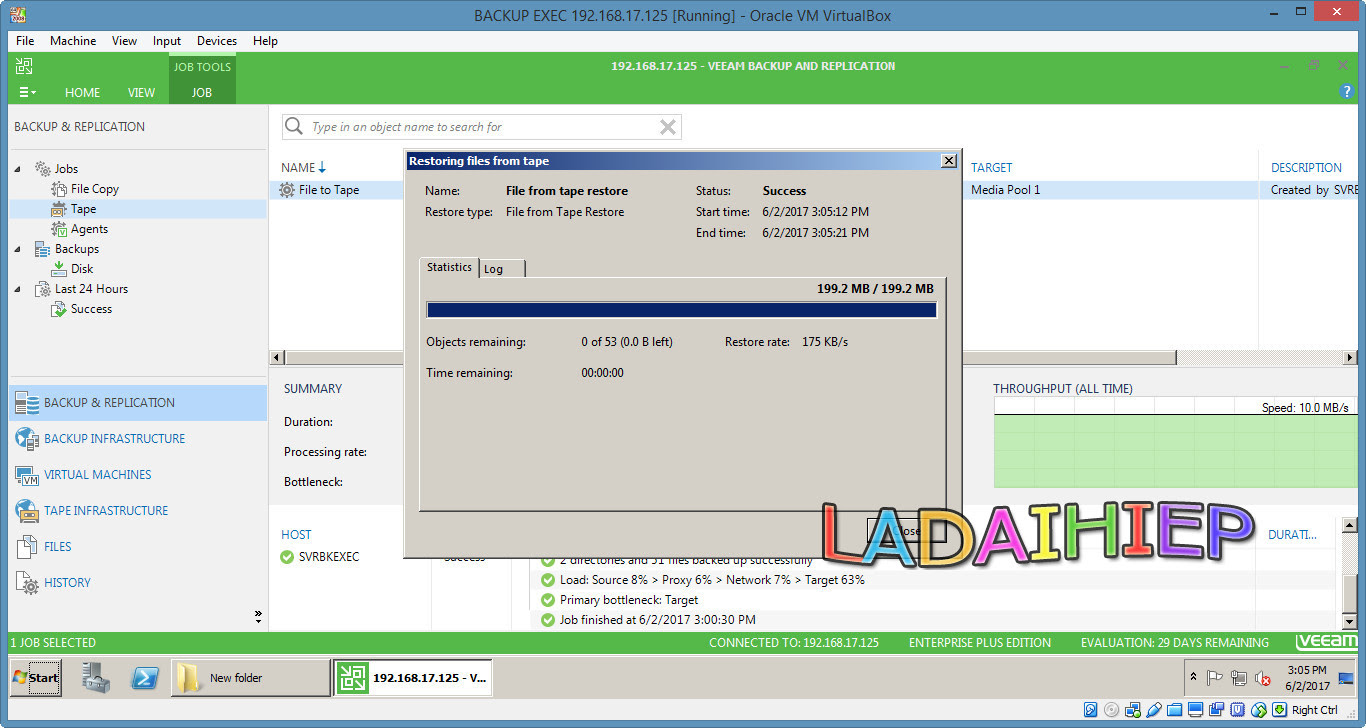Select the Statistics tab in dialog
Image resolution: width=1366 pixels, height=728 pixels.
click(x=449, y=267)
